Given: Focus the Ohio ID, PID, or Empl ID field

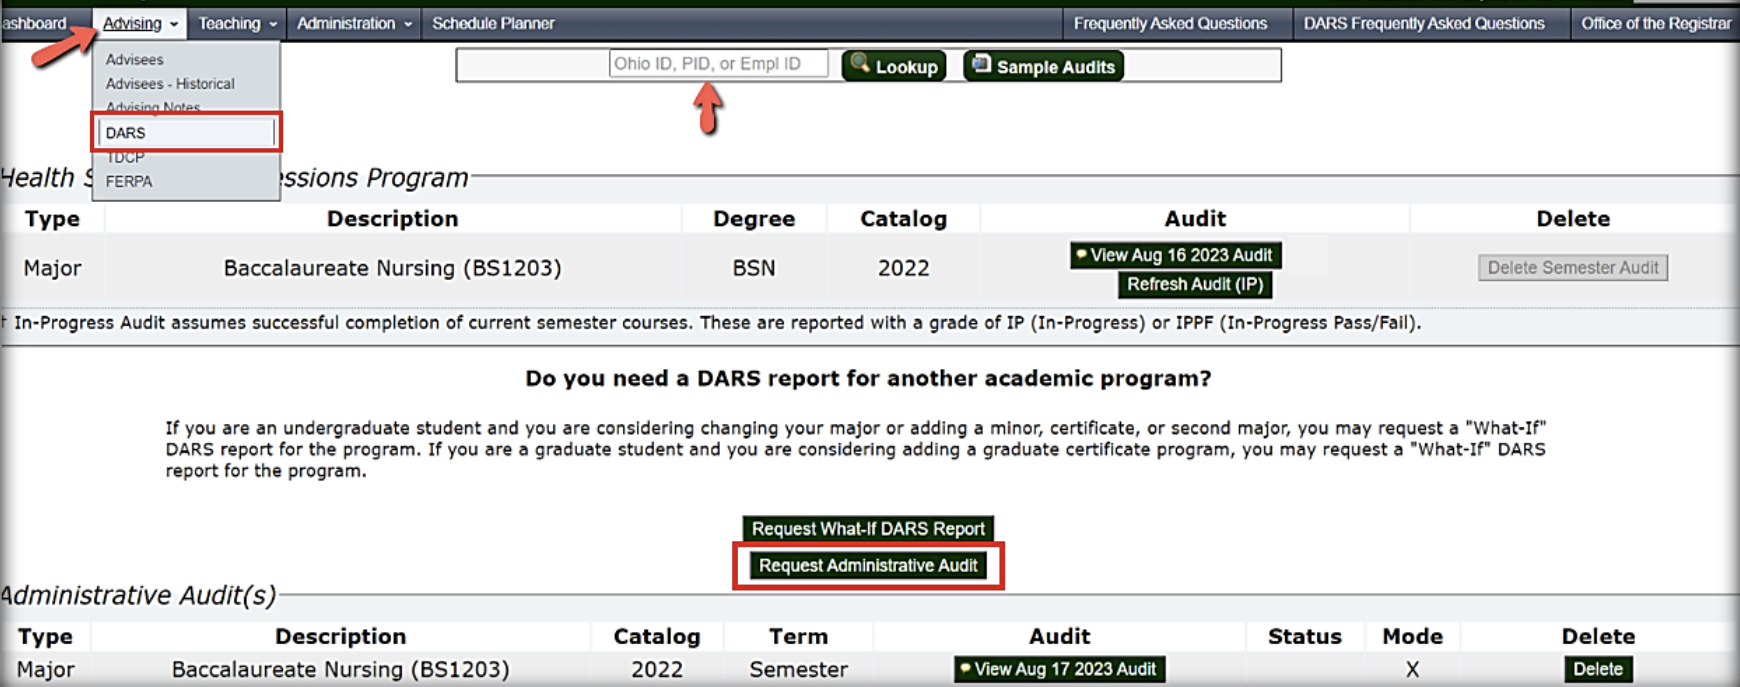Looking at the screenshot, I should tap(718, 64).
